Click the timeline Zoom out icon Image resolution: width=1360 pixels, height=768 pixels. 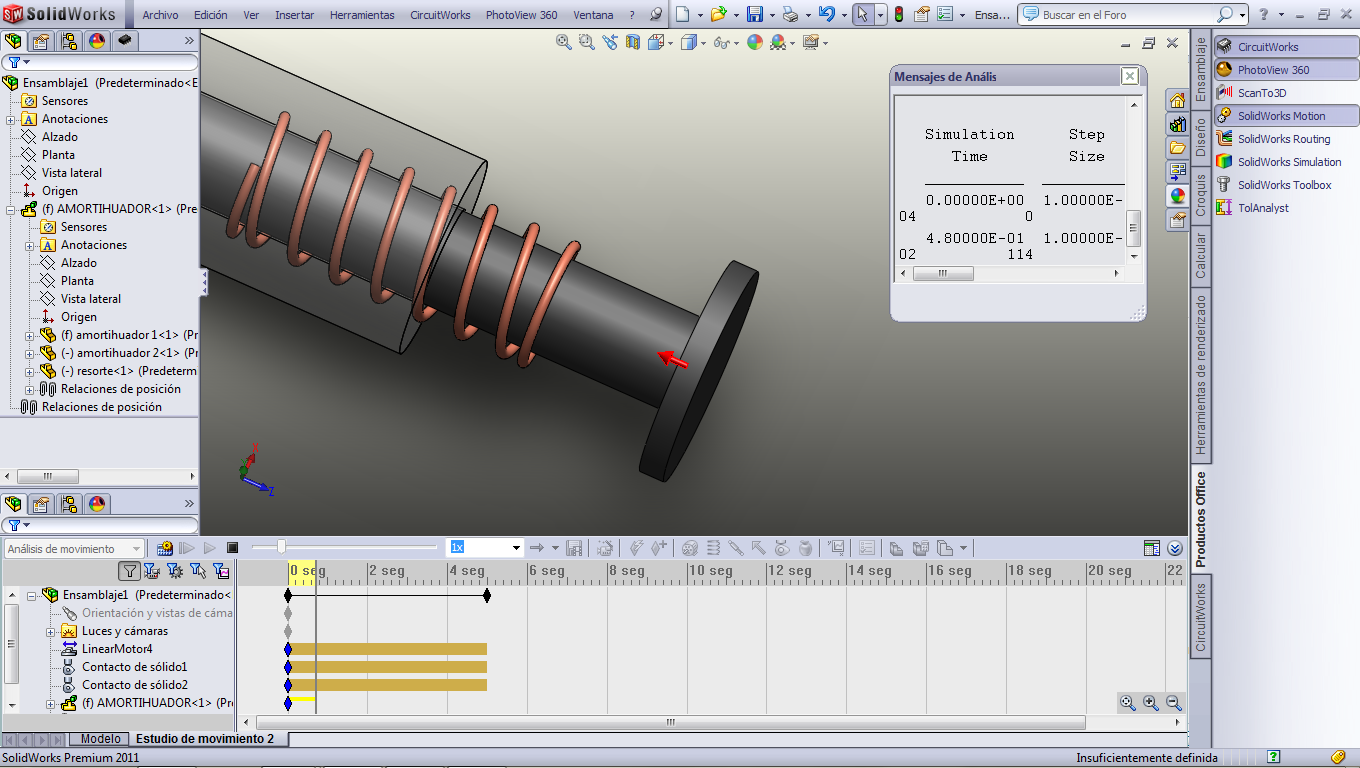click(1174, 703)
